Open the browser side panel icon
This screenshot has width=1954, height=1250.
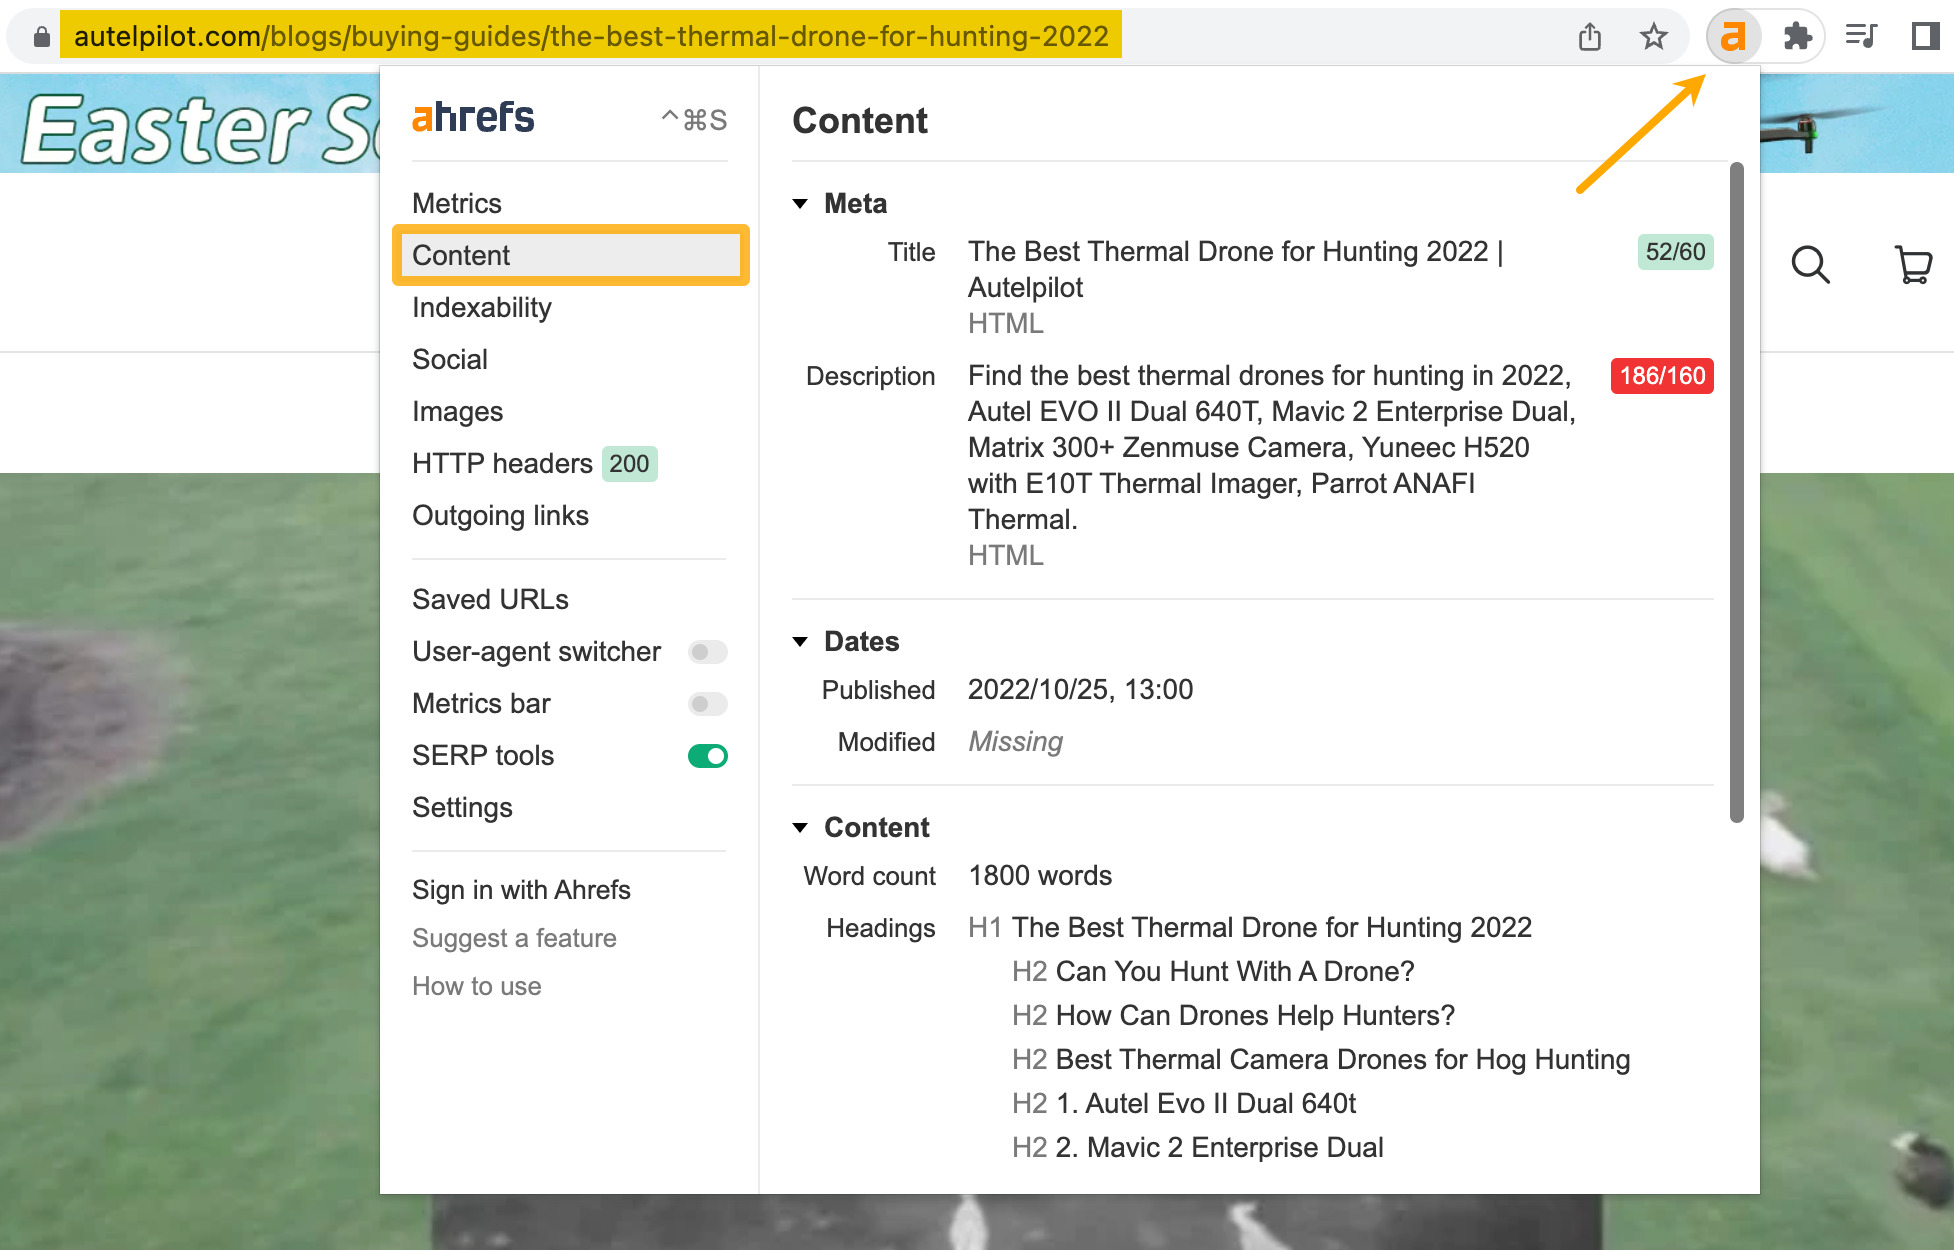pyautogui.click(x=1923, y=36)
